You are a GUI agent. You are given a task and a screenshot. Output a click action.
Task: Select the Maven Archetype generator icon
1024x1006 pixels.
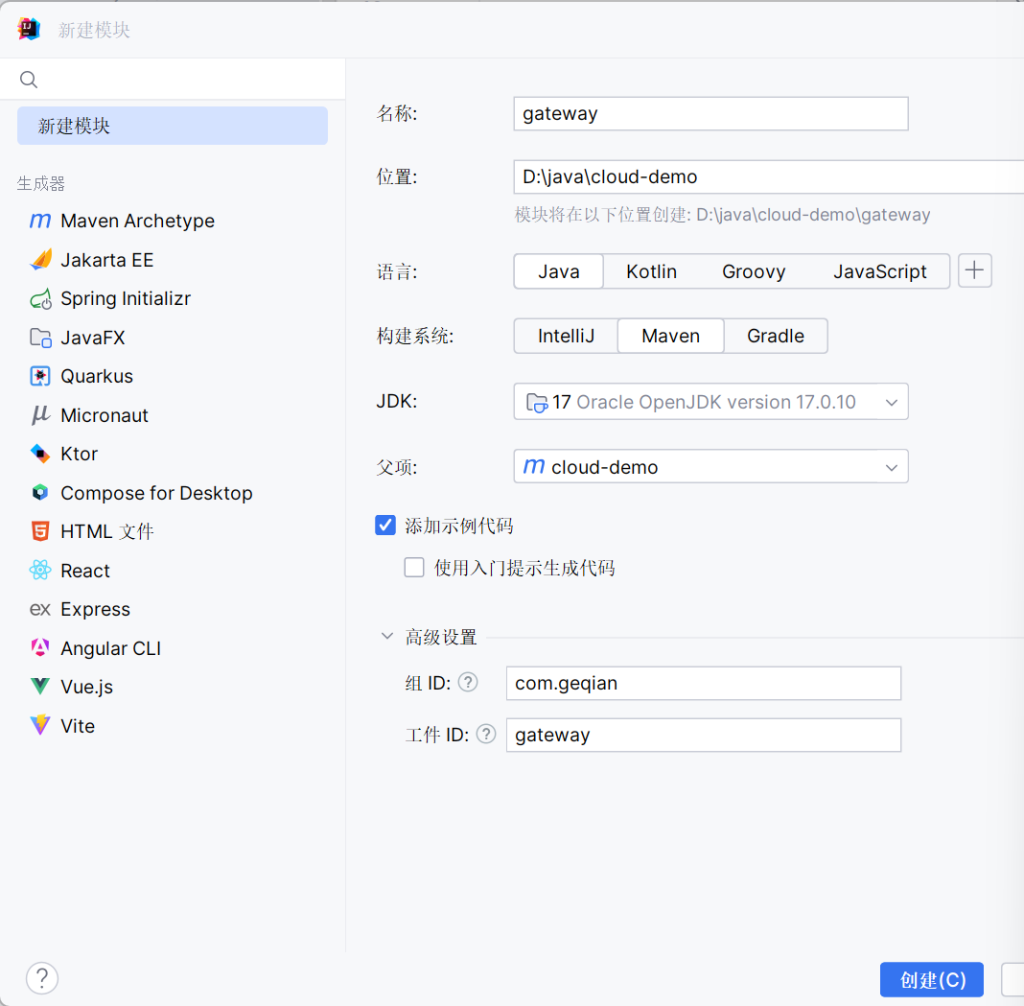pos(40,221)
